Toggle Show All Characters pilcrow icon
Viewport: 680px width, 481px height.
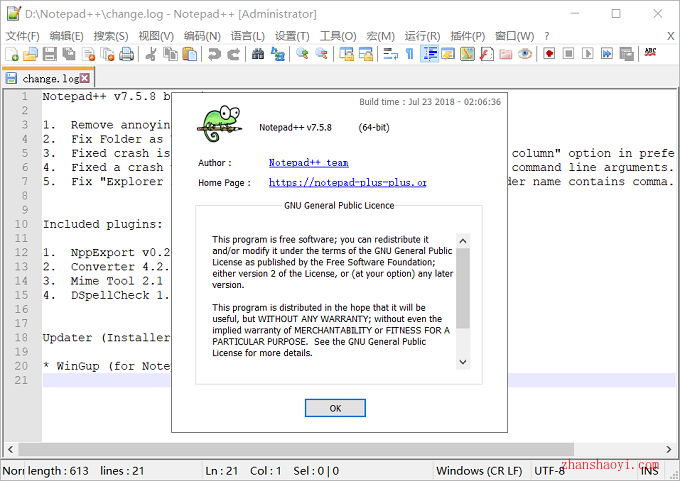coord(409,54)
